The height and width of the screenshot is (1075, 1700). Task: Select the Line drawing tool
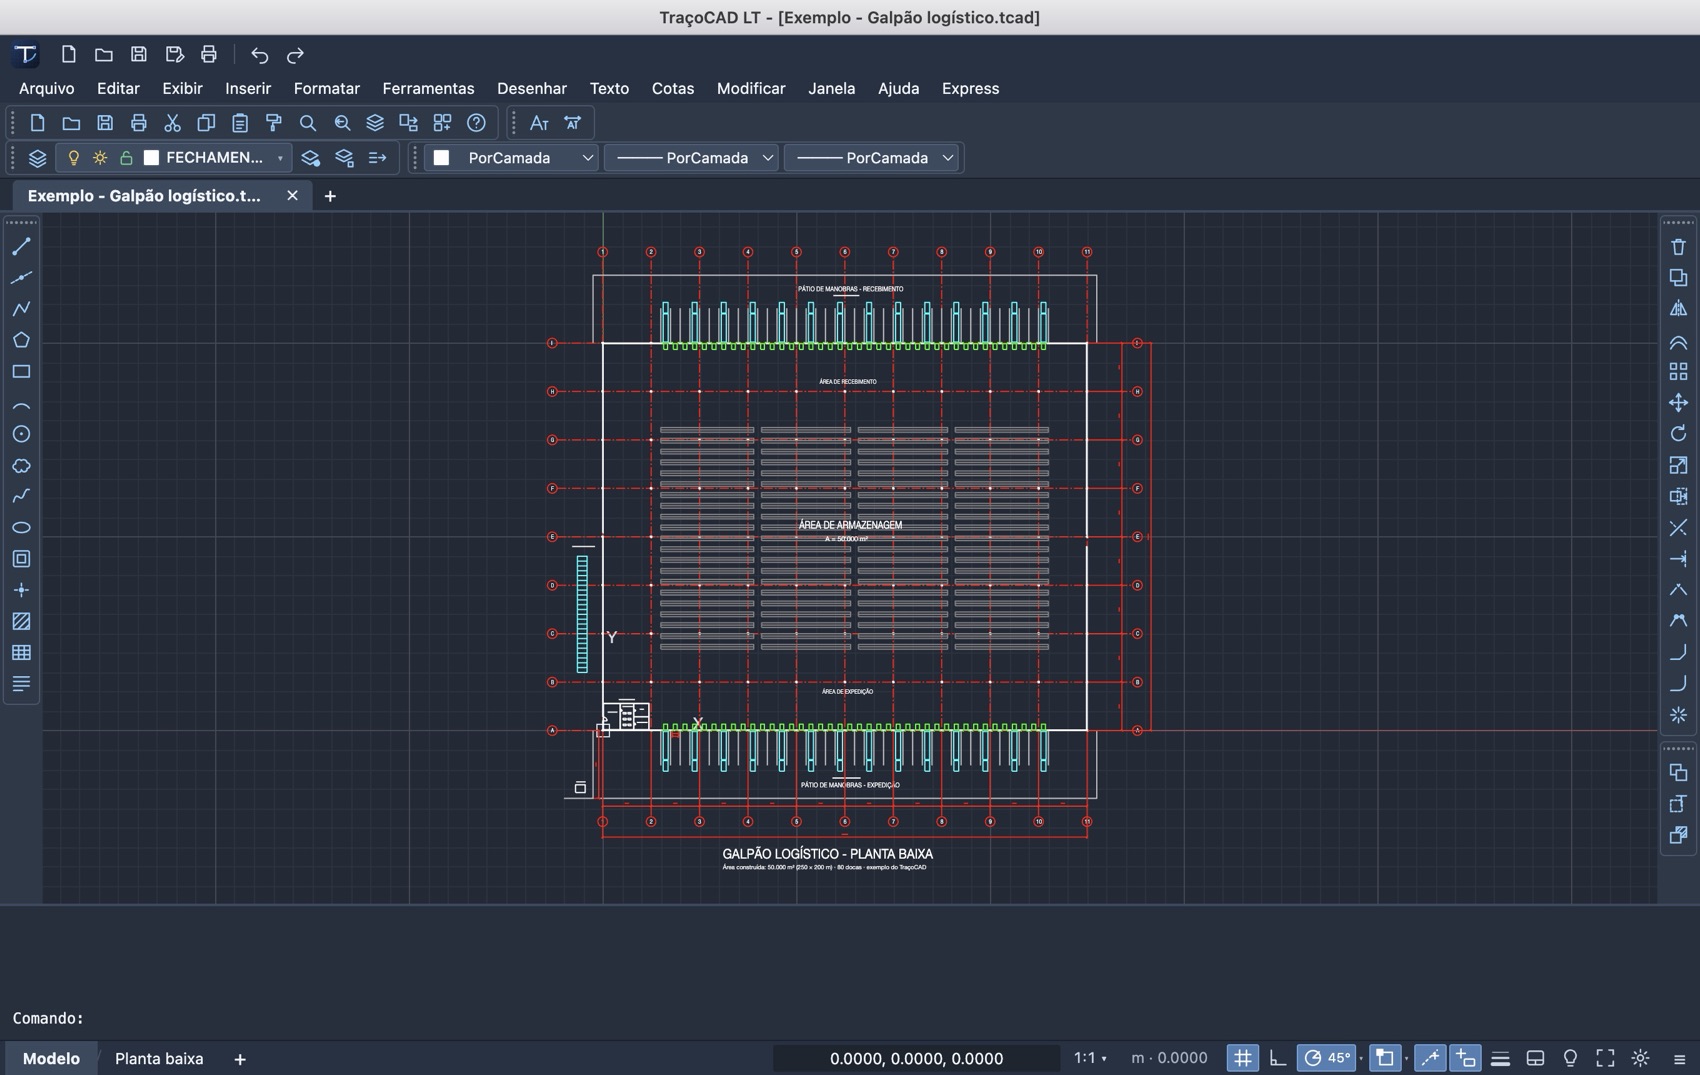[x=21, y=246]
